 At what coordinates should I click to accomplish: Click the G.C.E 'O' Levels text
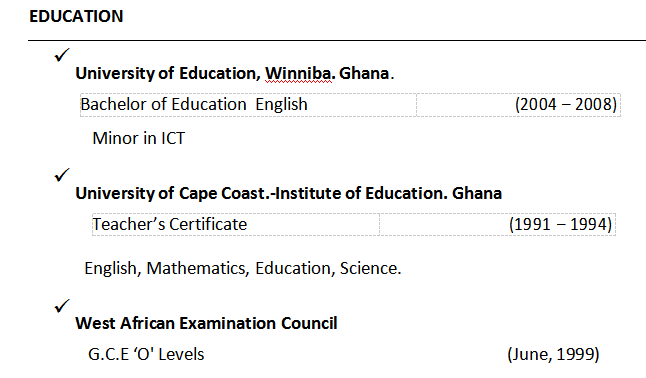pyautogui.click(x=146, y=355)
